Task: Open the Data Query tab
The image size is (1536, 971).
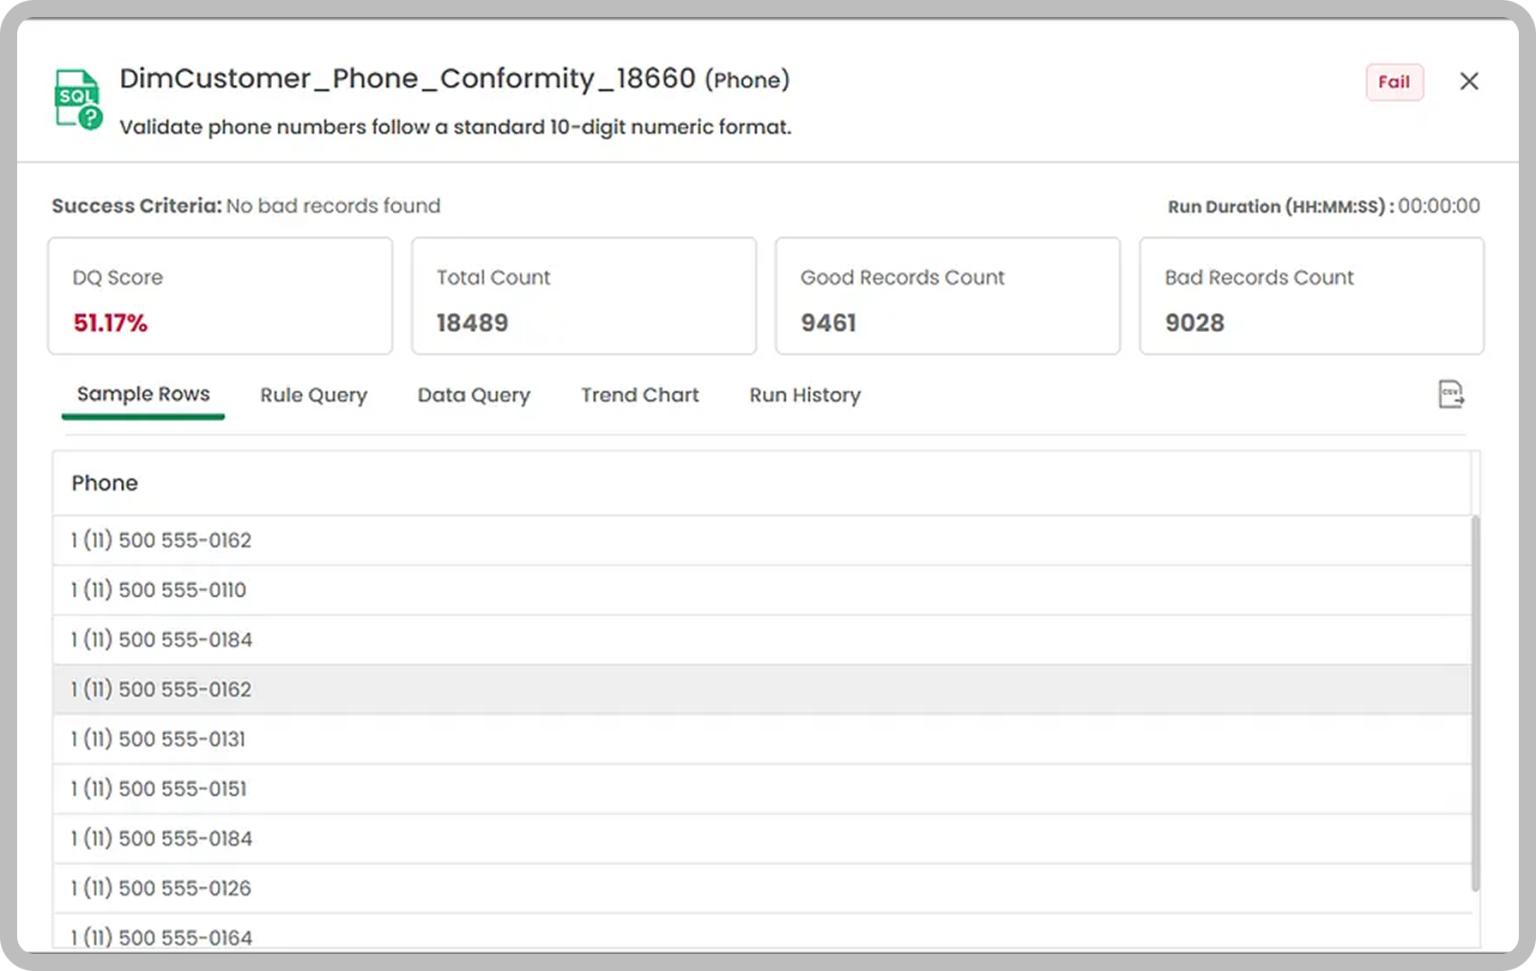Action: coord(474,395)
